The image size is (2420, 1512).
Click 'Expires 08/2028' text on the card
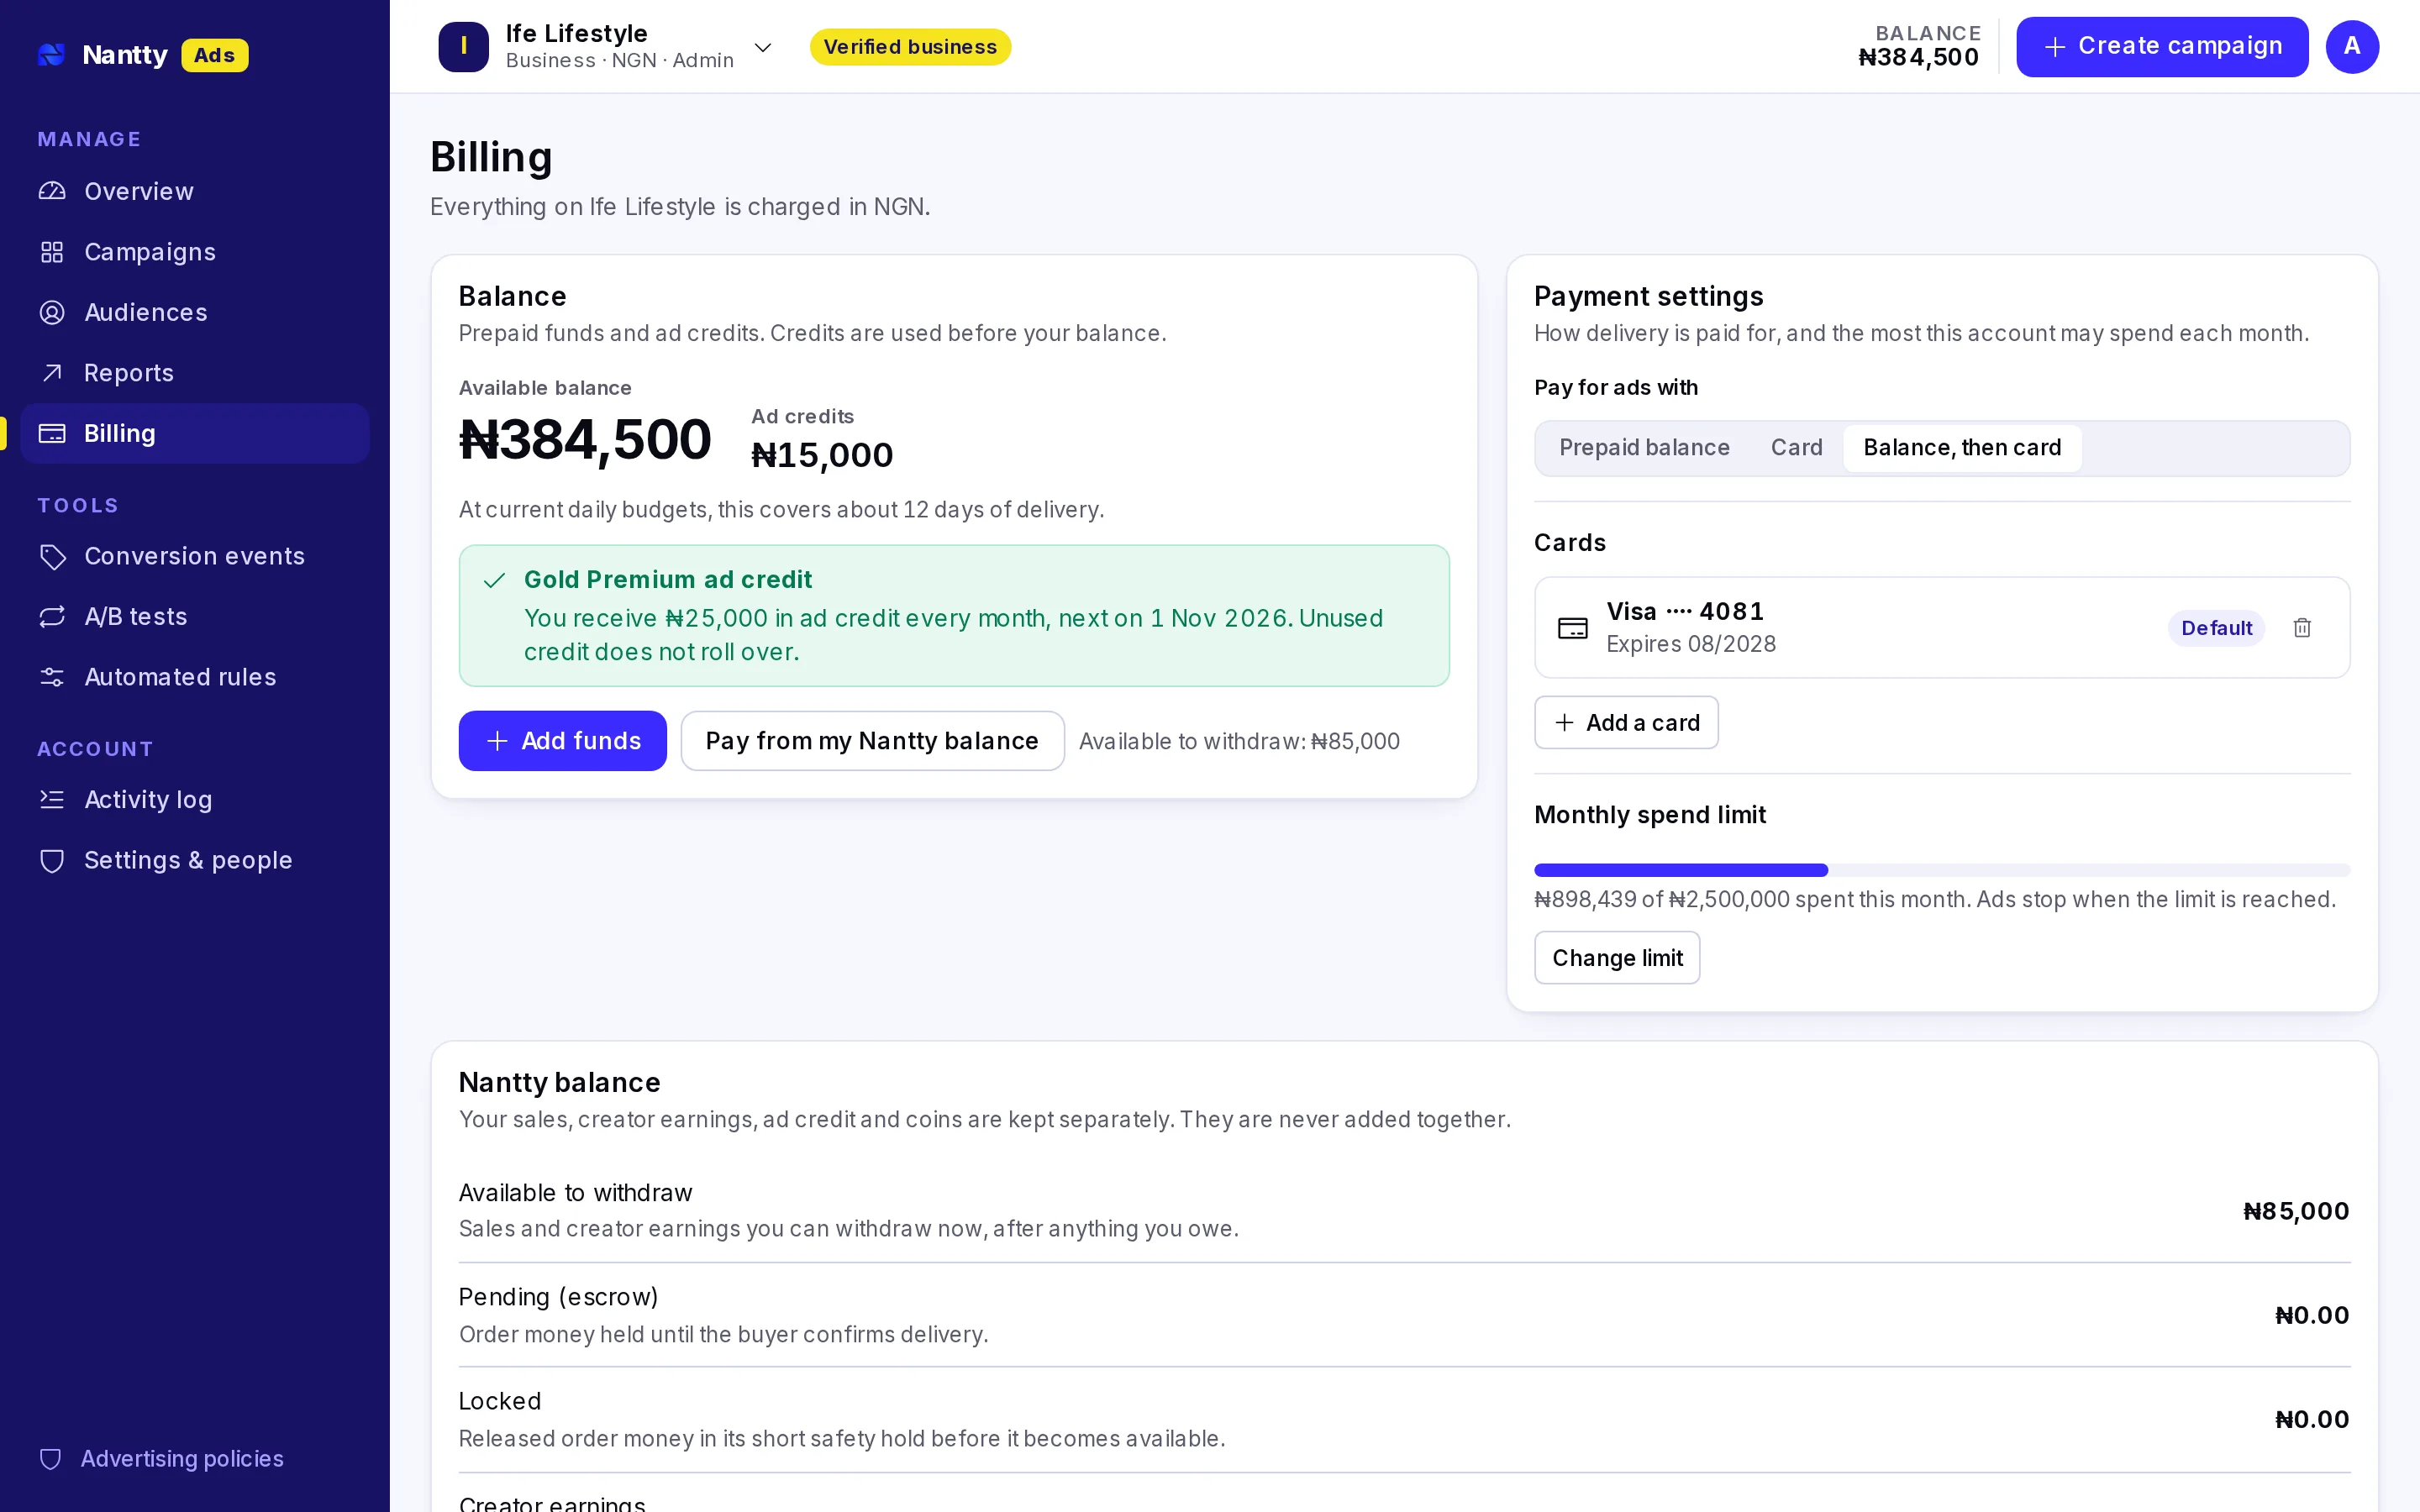tap(1691, 644)
